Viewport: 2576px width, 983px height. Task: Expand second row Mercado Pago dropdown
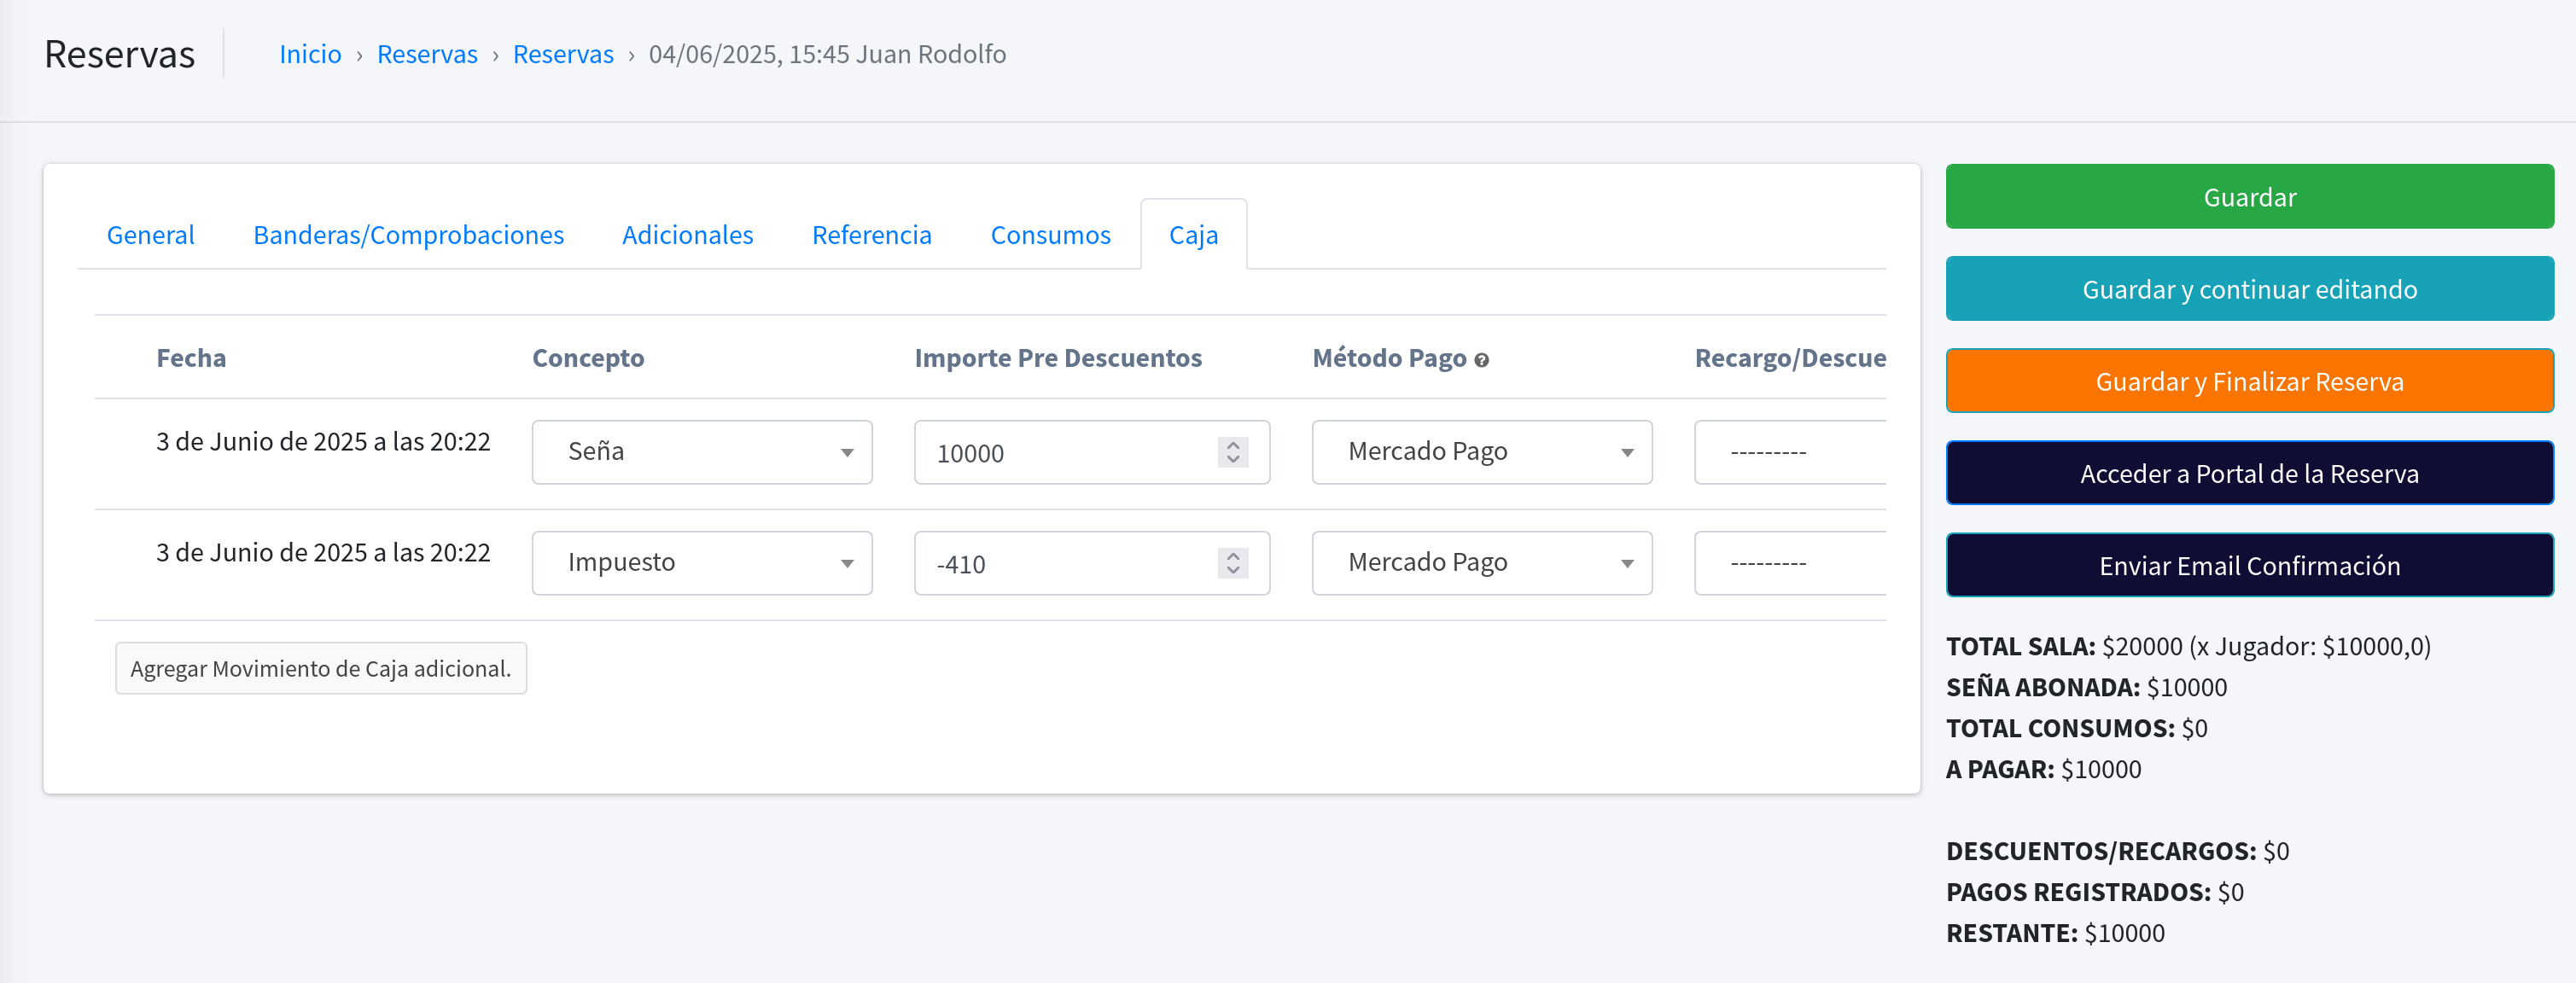(1481, 563)
